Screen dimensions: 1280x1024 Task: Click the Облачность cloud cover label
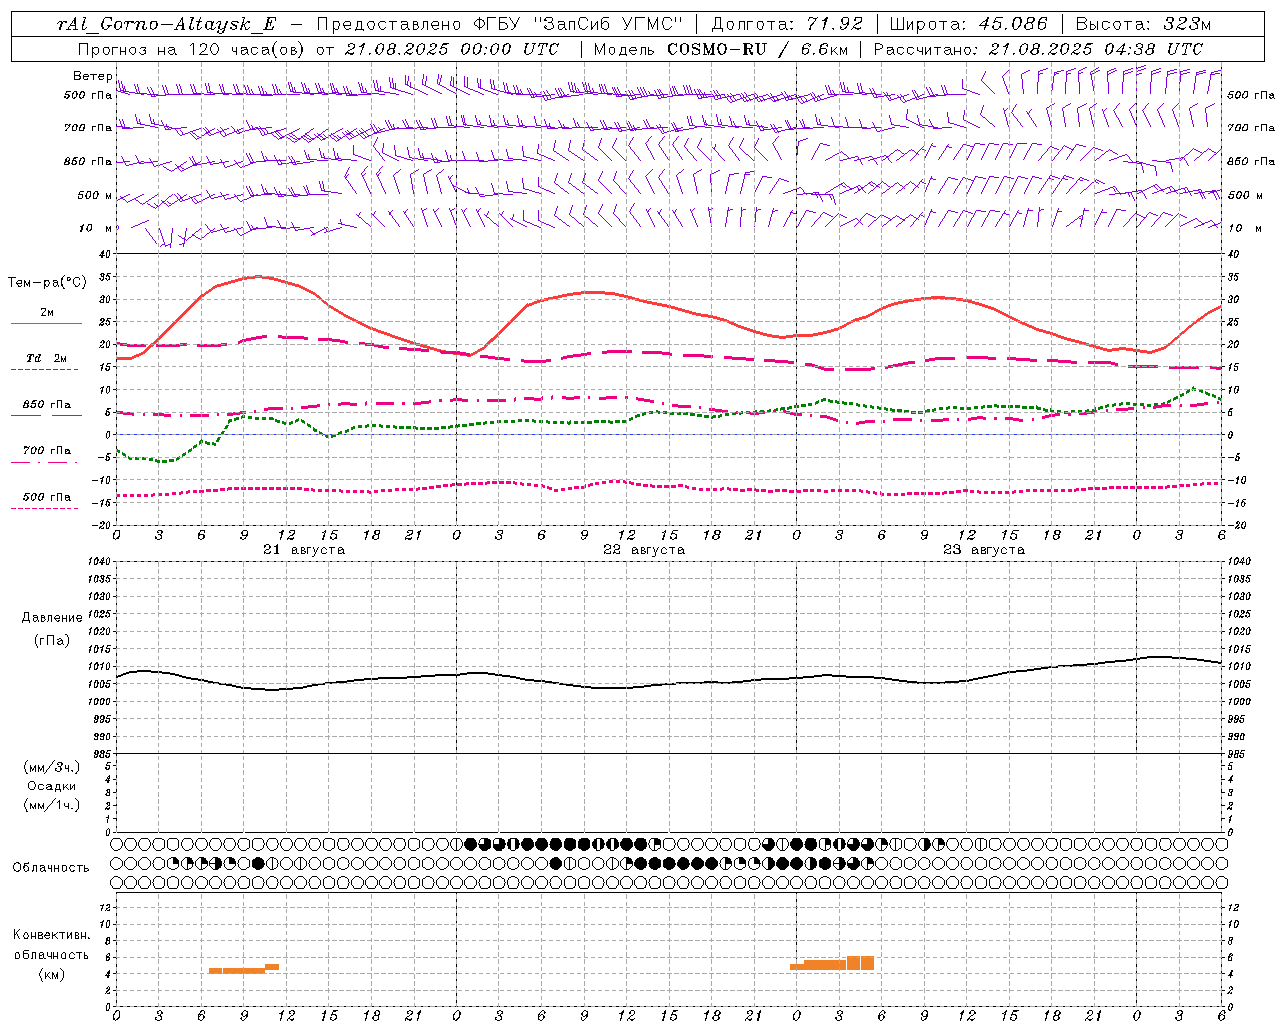[51, 868]
